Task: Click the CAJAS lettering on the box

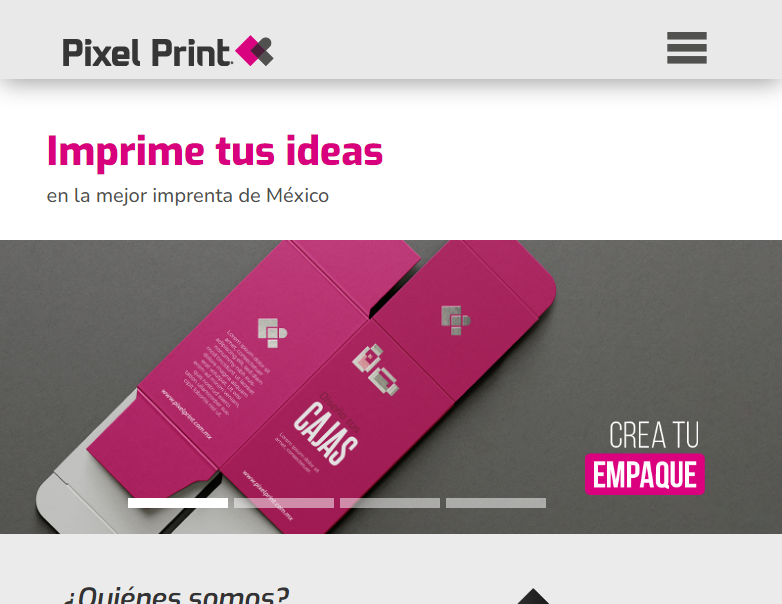Action: click(326, 433)
